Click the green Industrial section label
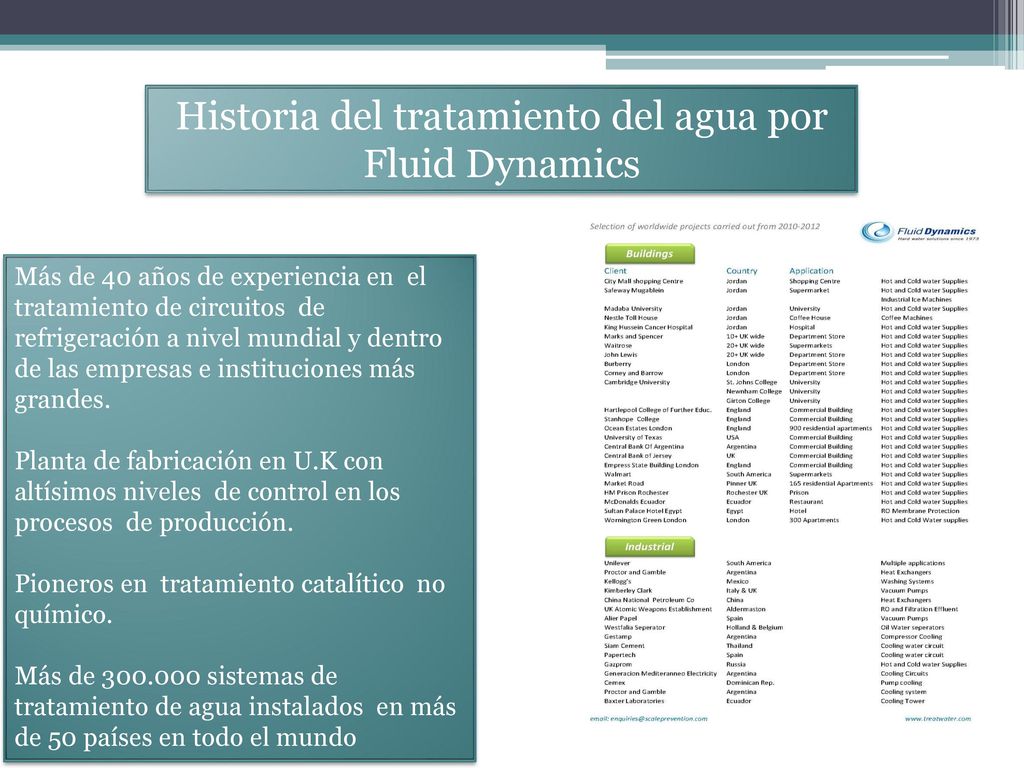Viewport: 1024px width, 768px height. click(649, 547)
